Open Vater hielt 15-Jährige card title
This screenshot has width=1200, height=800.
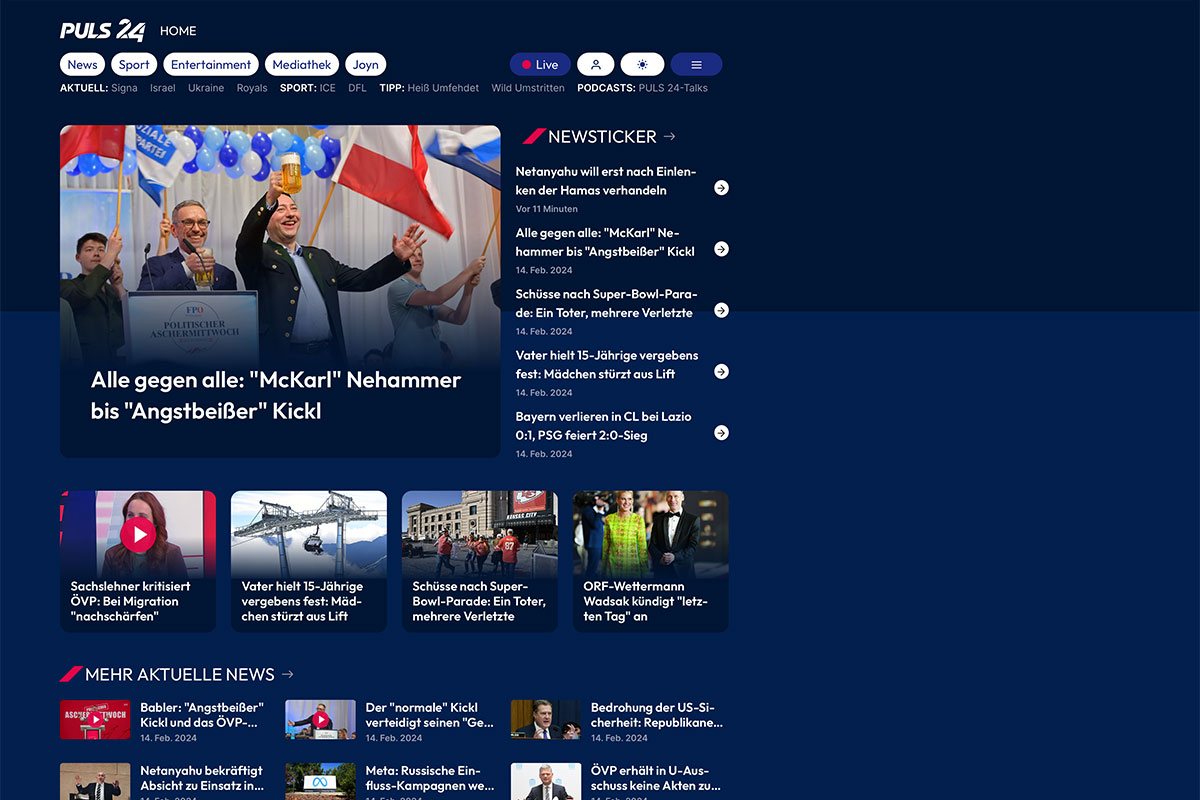[302, 601]
